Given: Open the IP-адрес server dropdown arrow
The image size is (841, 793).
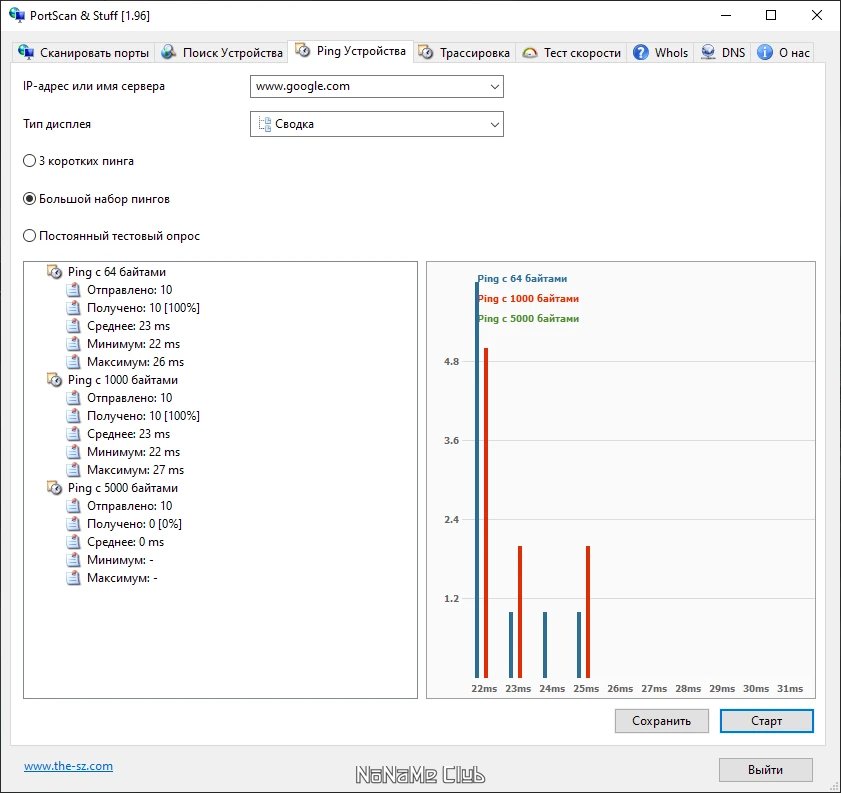Looking at the screenshot, I should pyautogui.click(x=495, y=86).
